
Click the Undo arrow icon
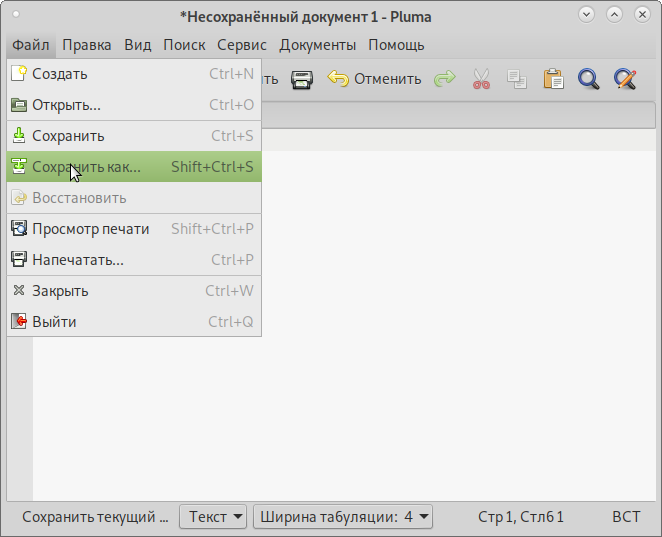[339, 79]
